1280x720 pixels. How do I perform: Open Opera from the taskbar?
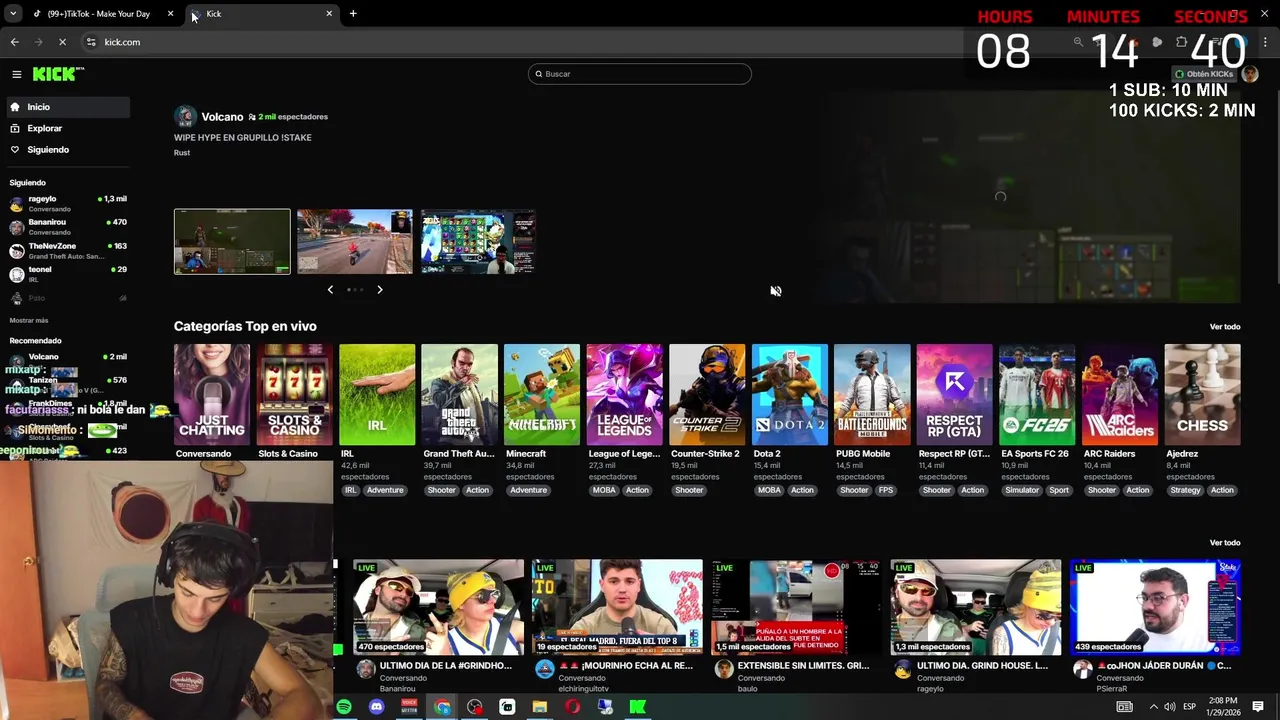(572, 707)
